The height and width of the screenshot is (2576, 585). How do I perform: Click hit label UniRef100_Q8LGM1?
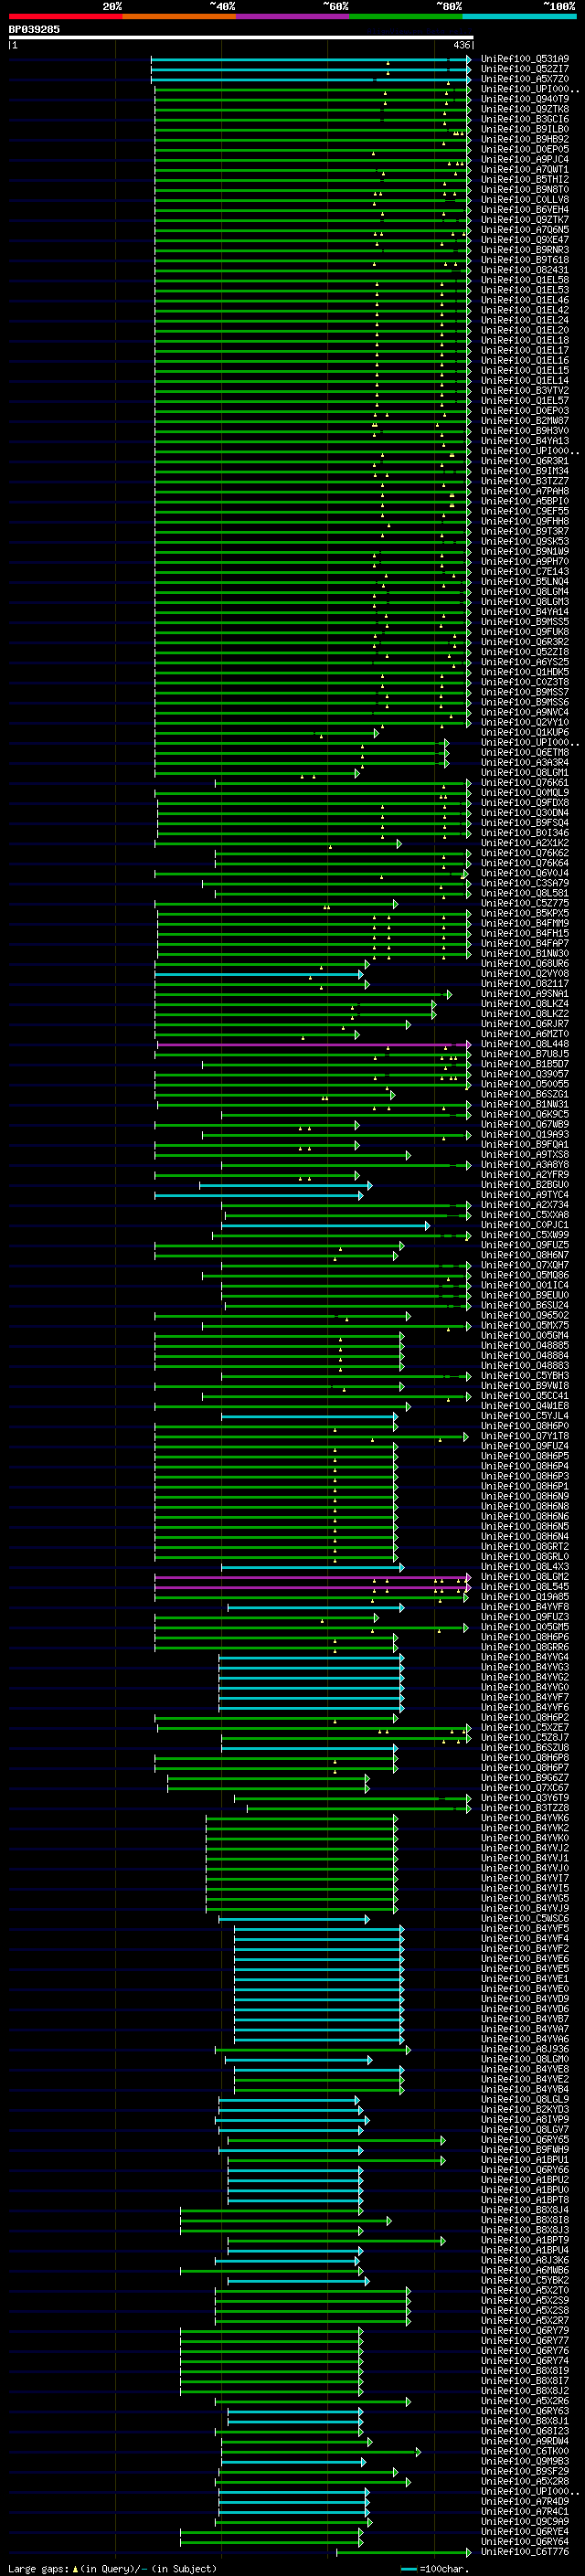525,772
